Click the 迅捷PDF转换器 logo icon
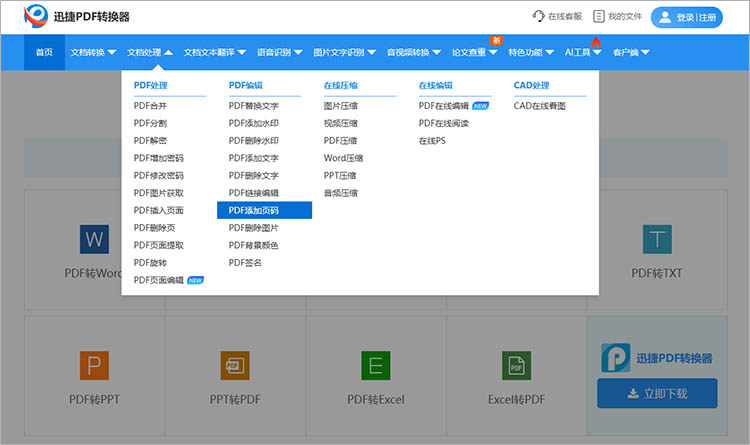 click(36, 16)
